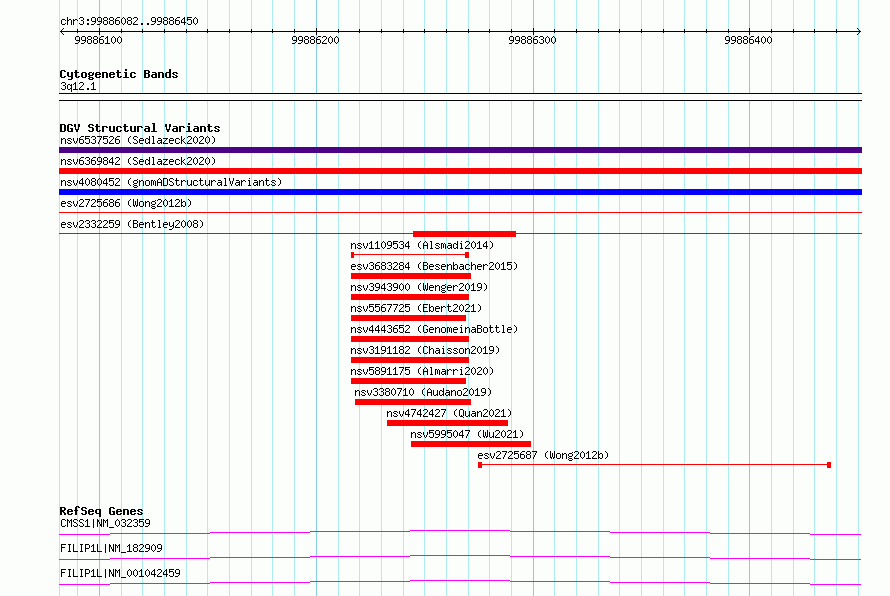Click the red bar under nsv3943900
The image size is (890, 596).
click(410, 297)
